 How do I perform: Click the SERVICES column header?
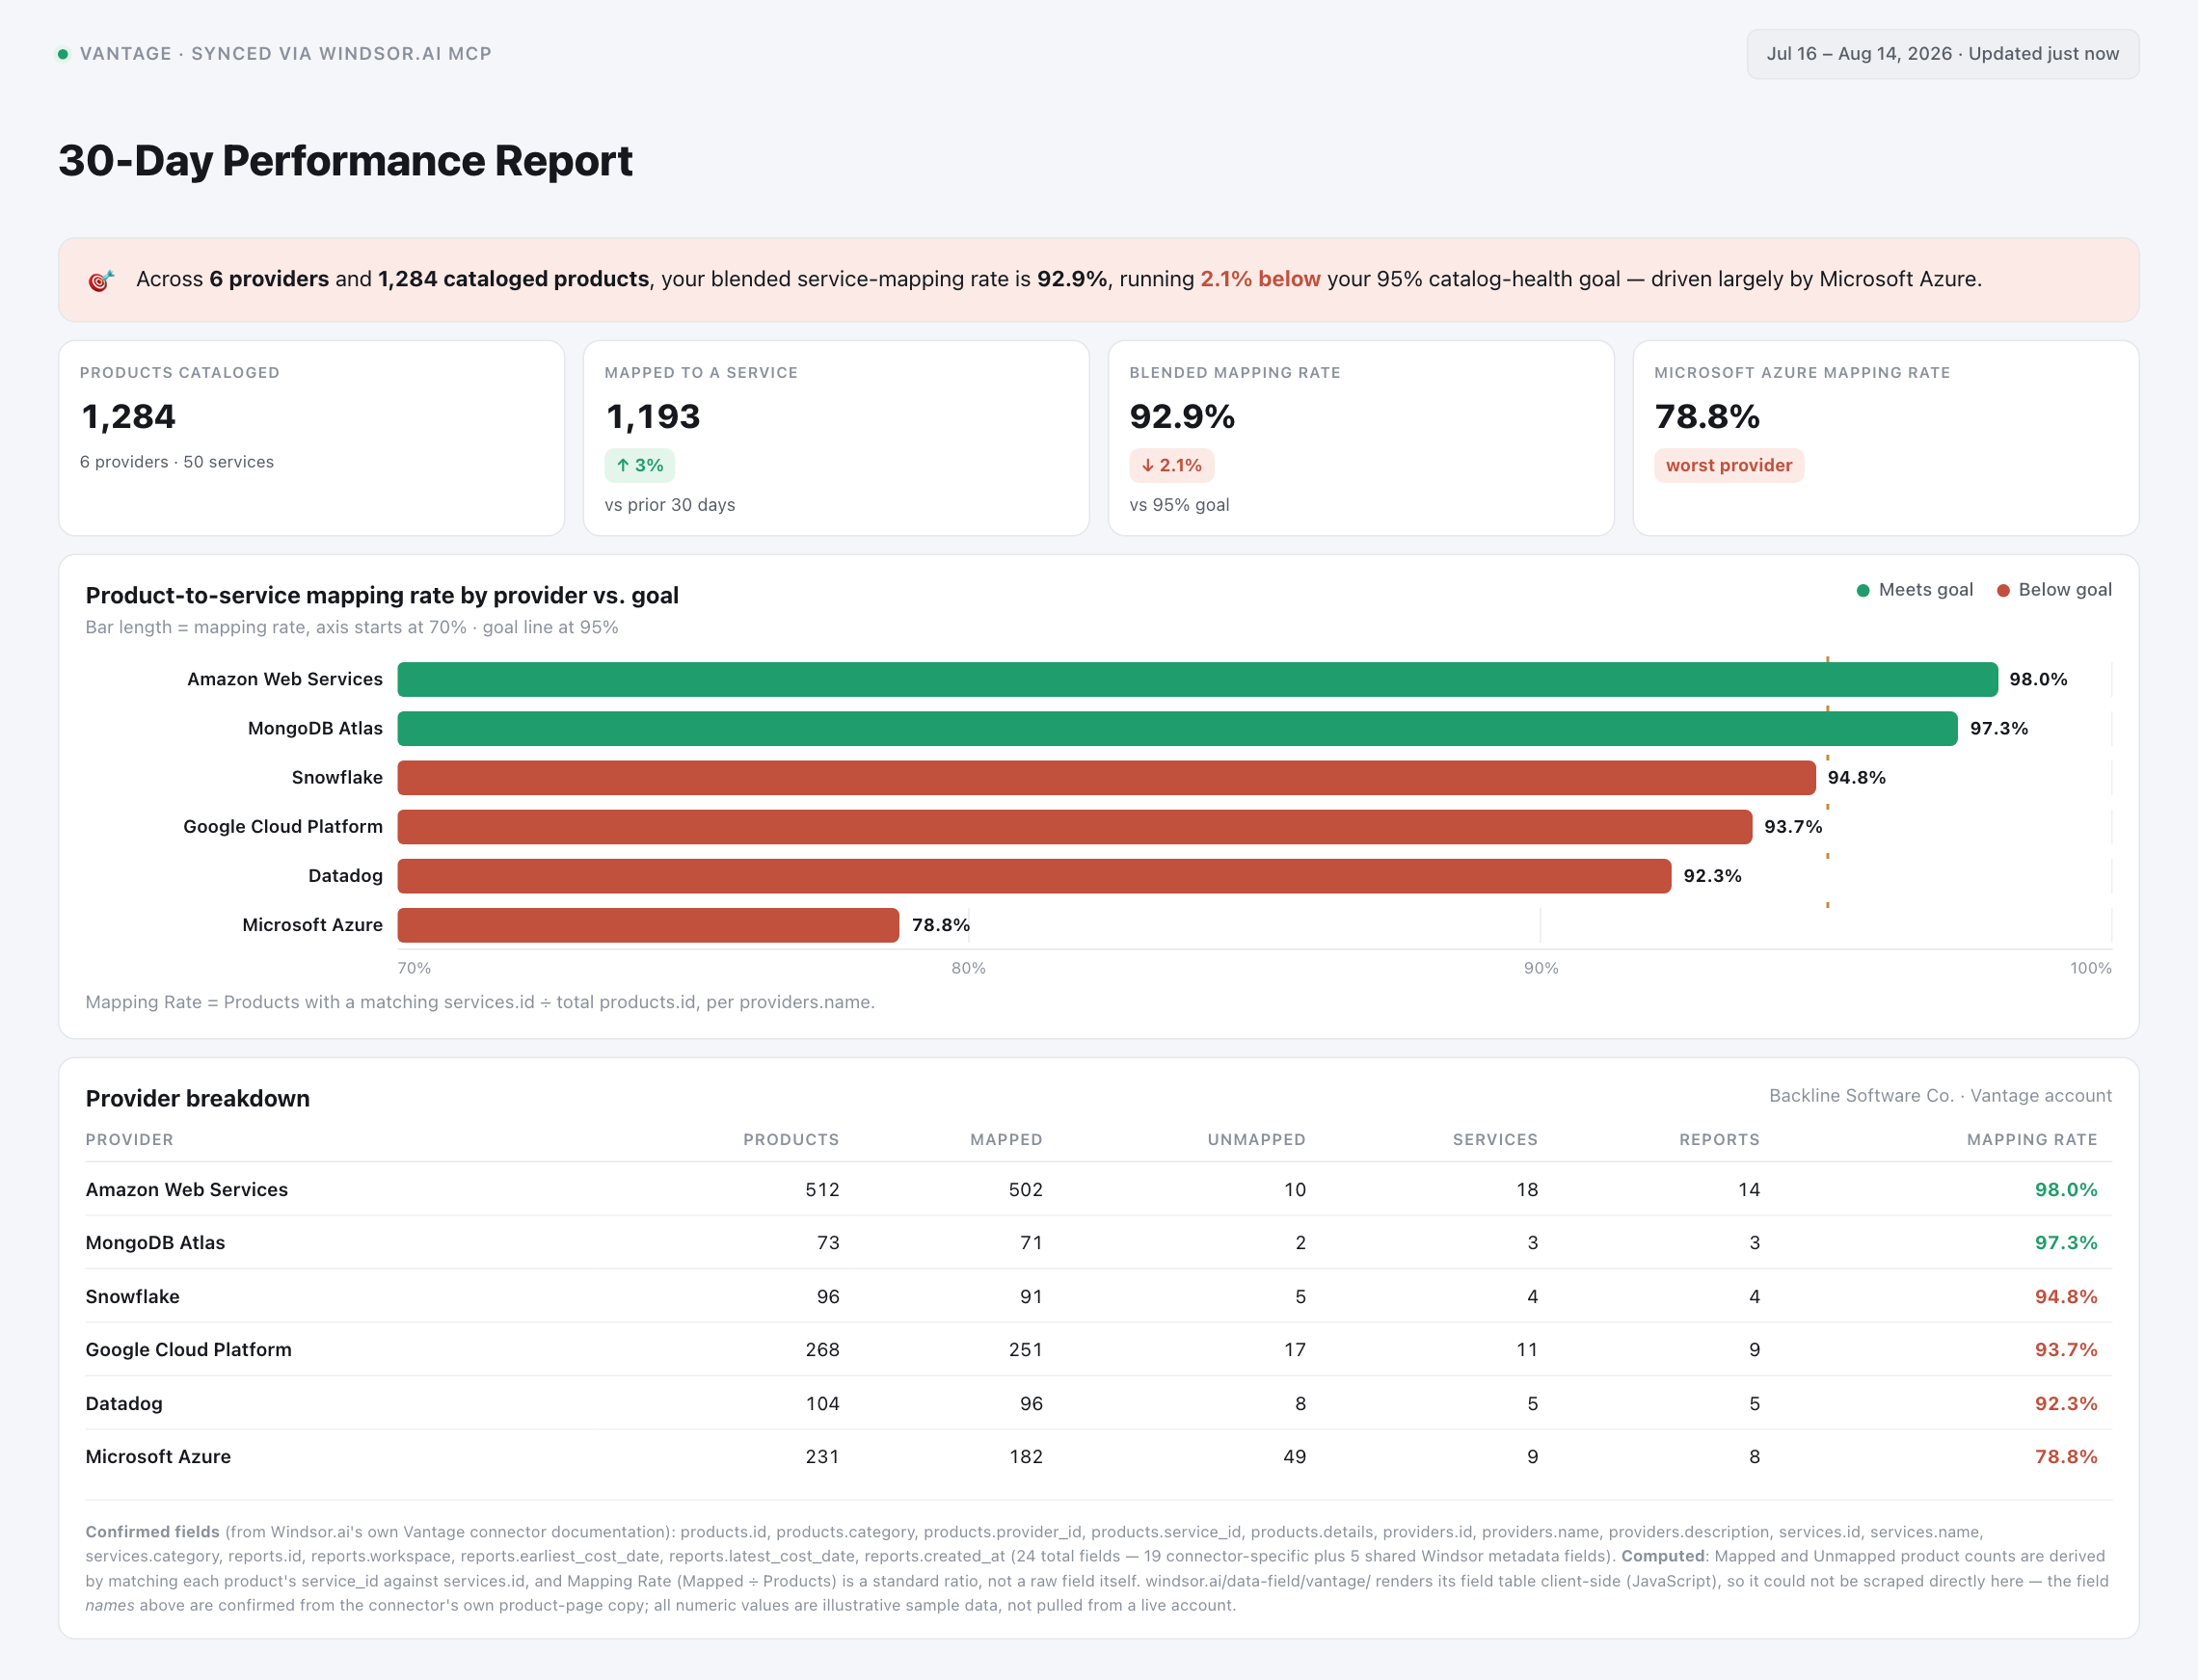tap(1495, 1139)
